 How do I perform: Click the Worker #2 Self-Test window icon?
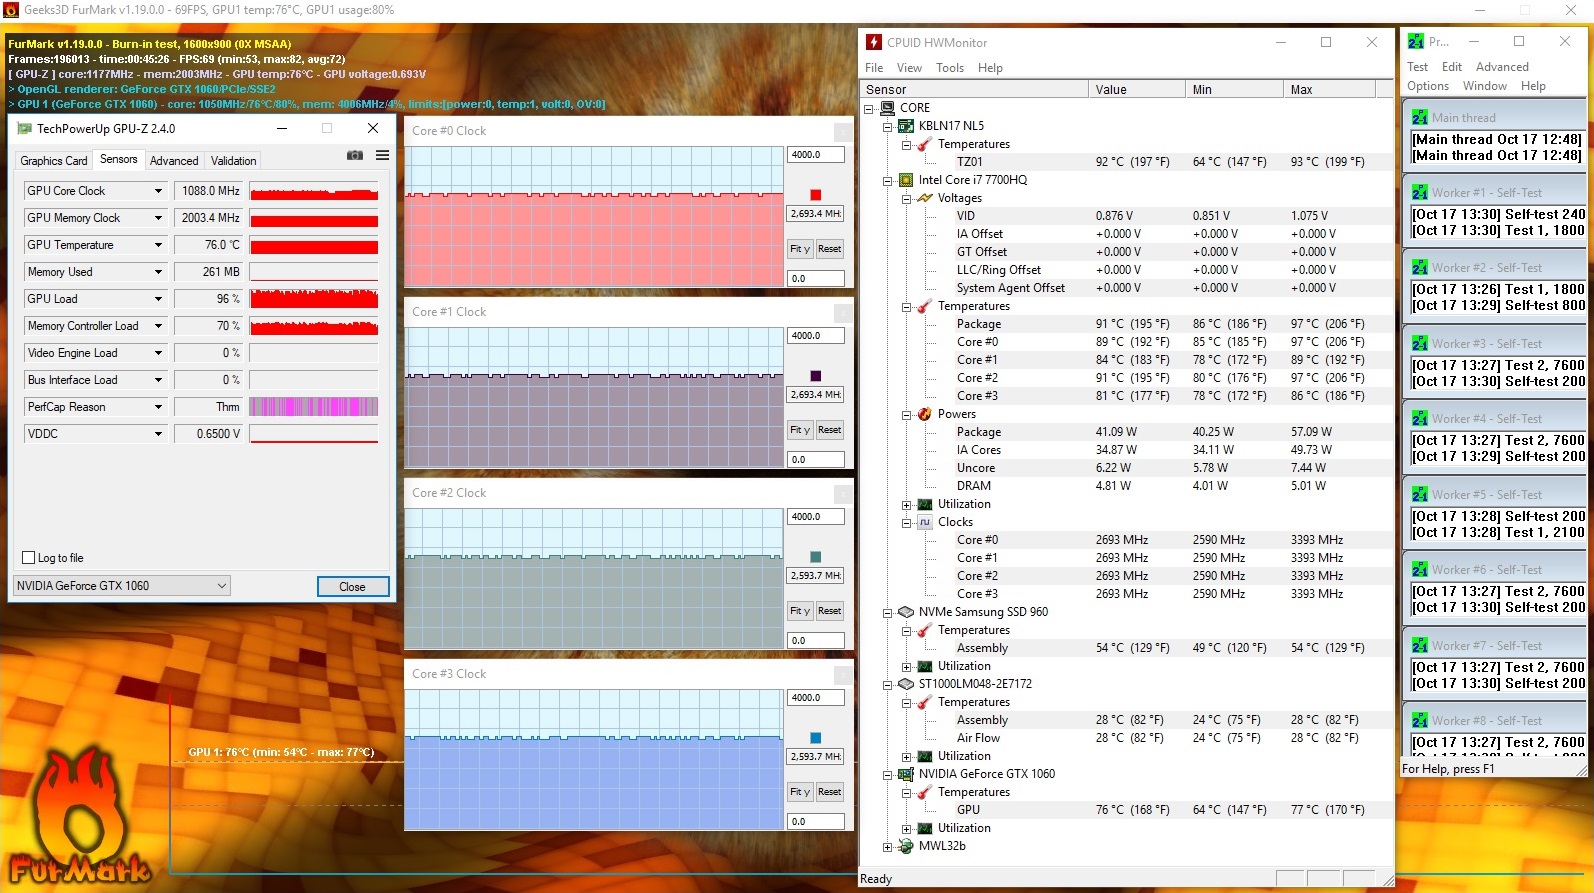pos(1420,267)
